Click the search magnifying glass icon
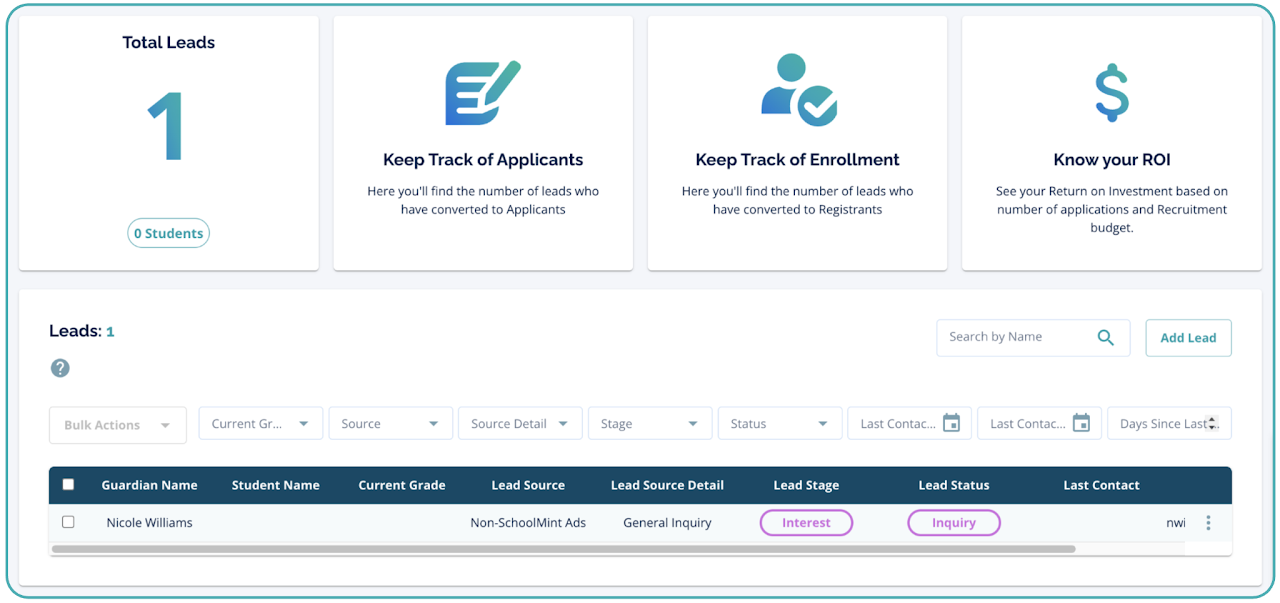The height and width of the screenshot is (603, 1280). click(x=1105, y=338)
